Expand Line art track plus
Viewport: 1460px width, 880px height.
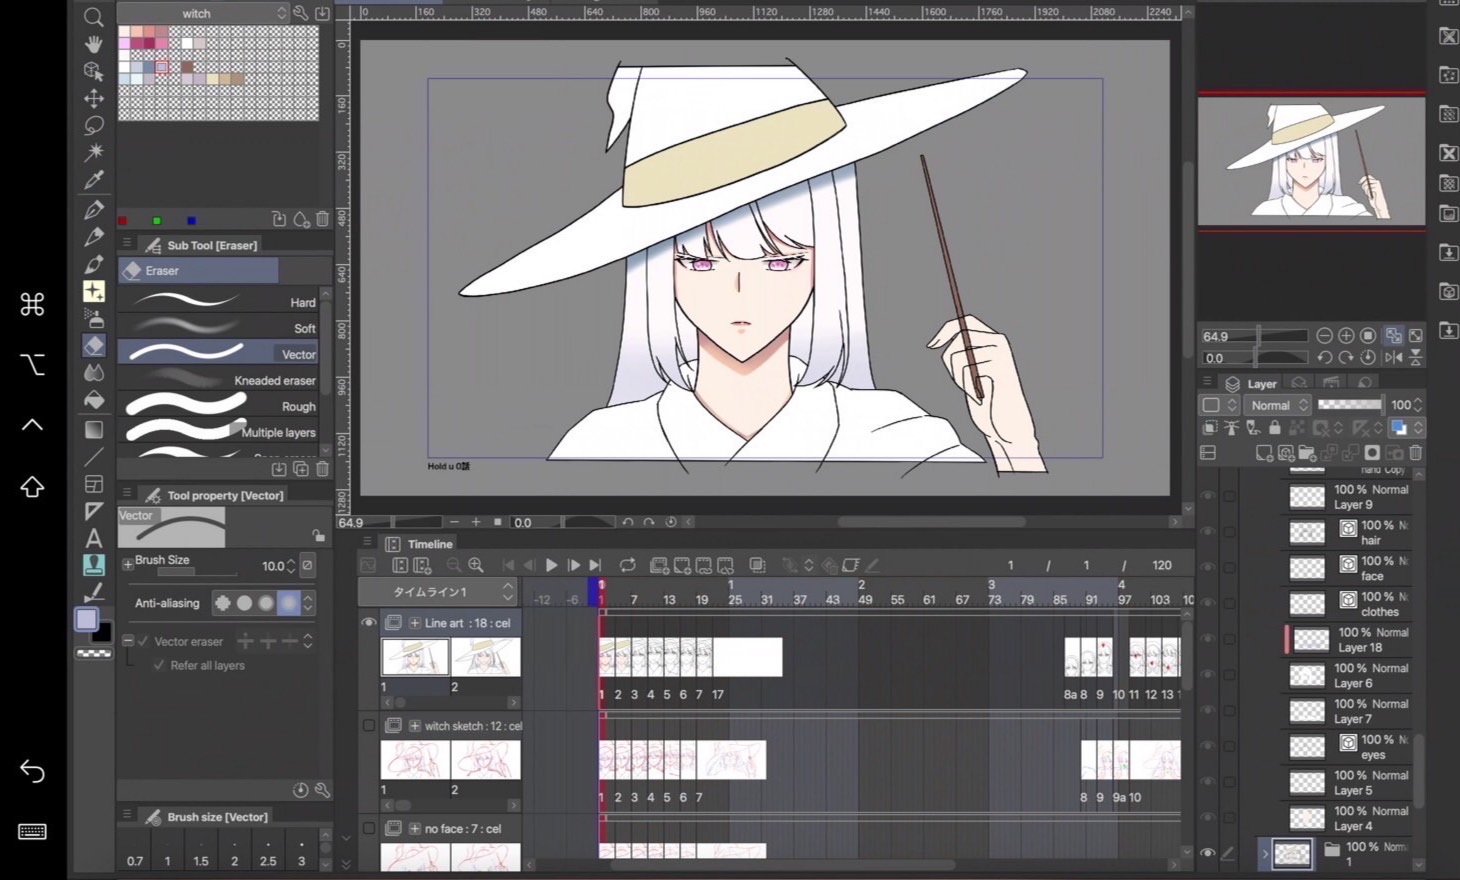pos(414,622)
